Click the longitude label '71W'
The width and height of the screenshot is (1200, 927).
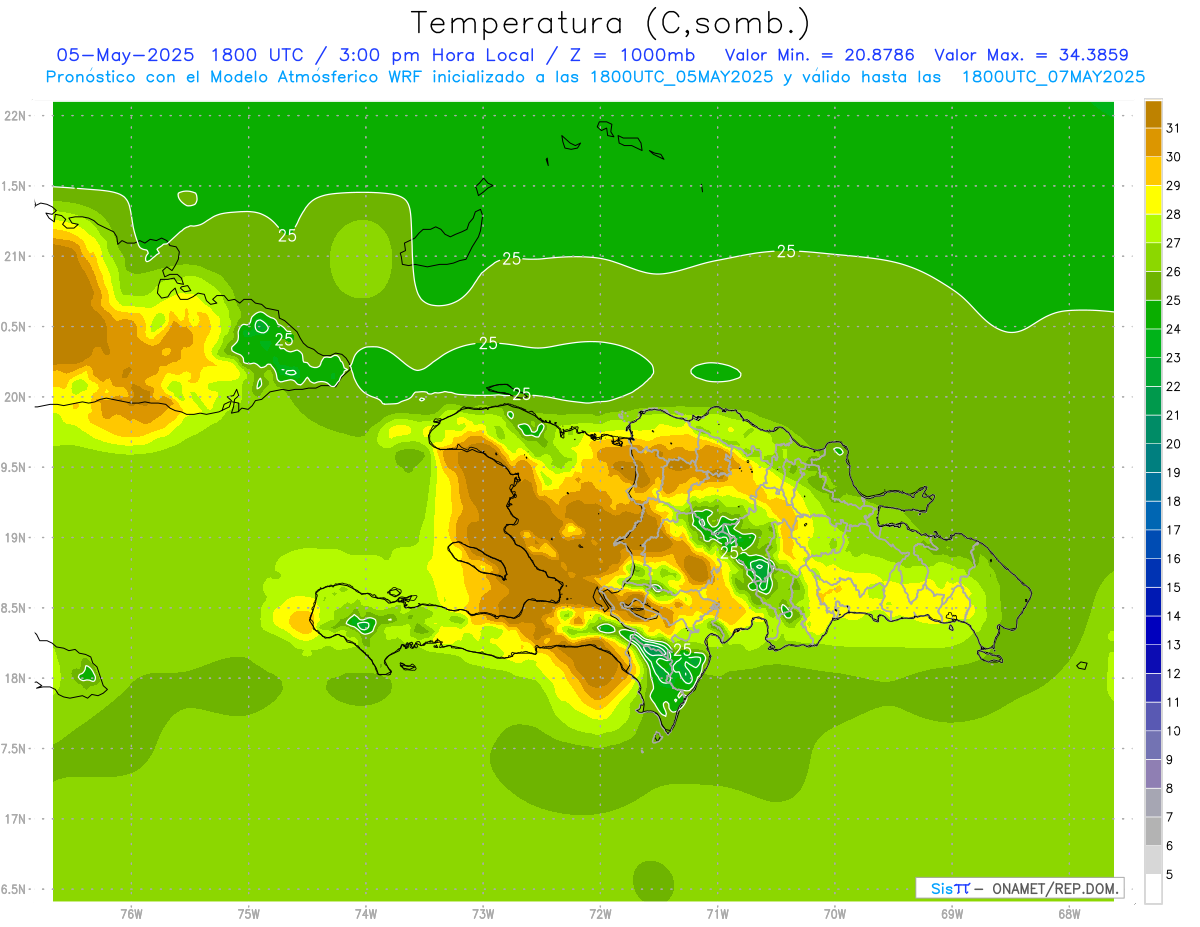point(717,913)
